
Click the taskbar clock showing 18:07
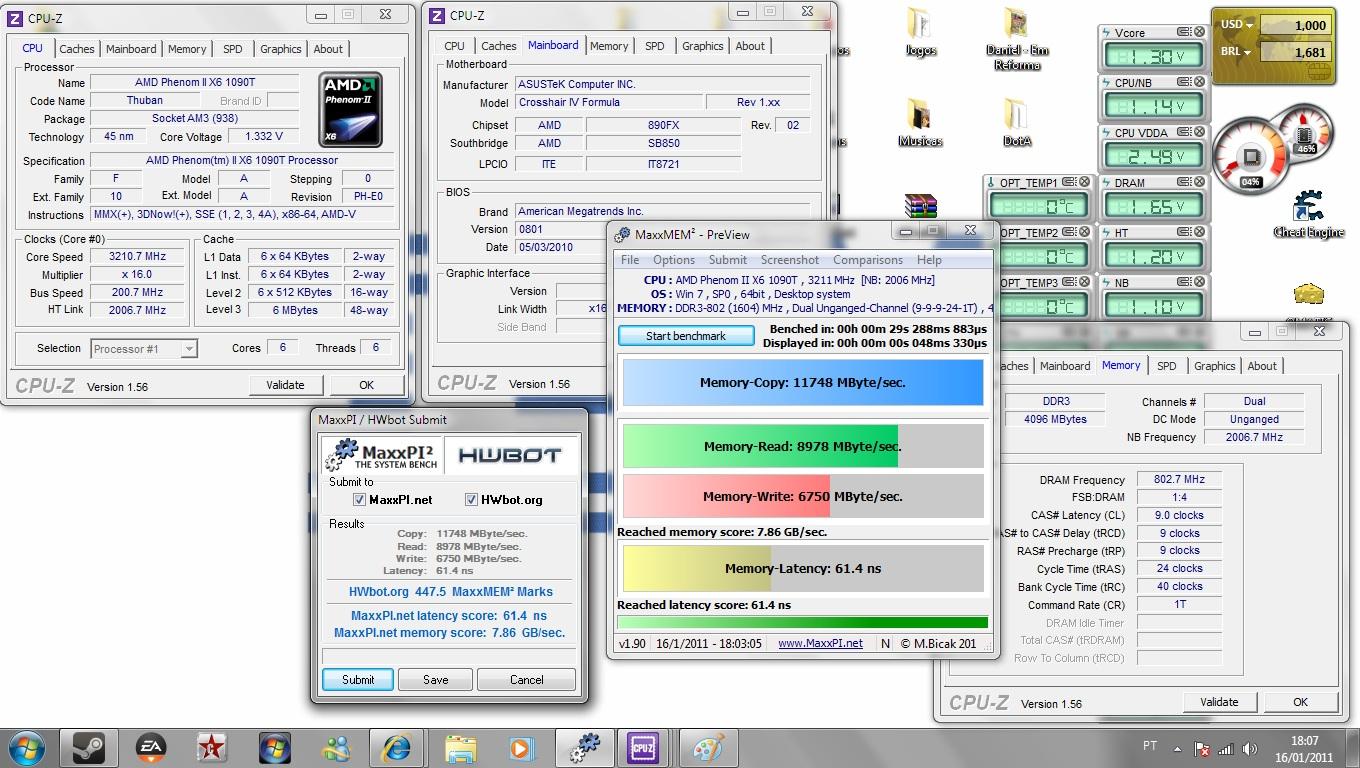click(x=1304, y=748)
